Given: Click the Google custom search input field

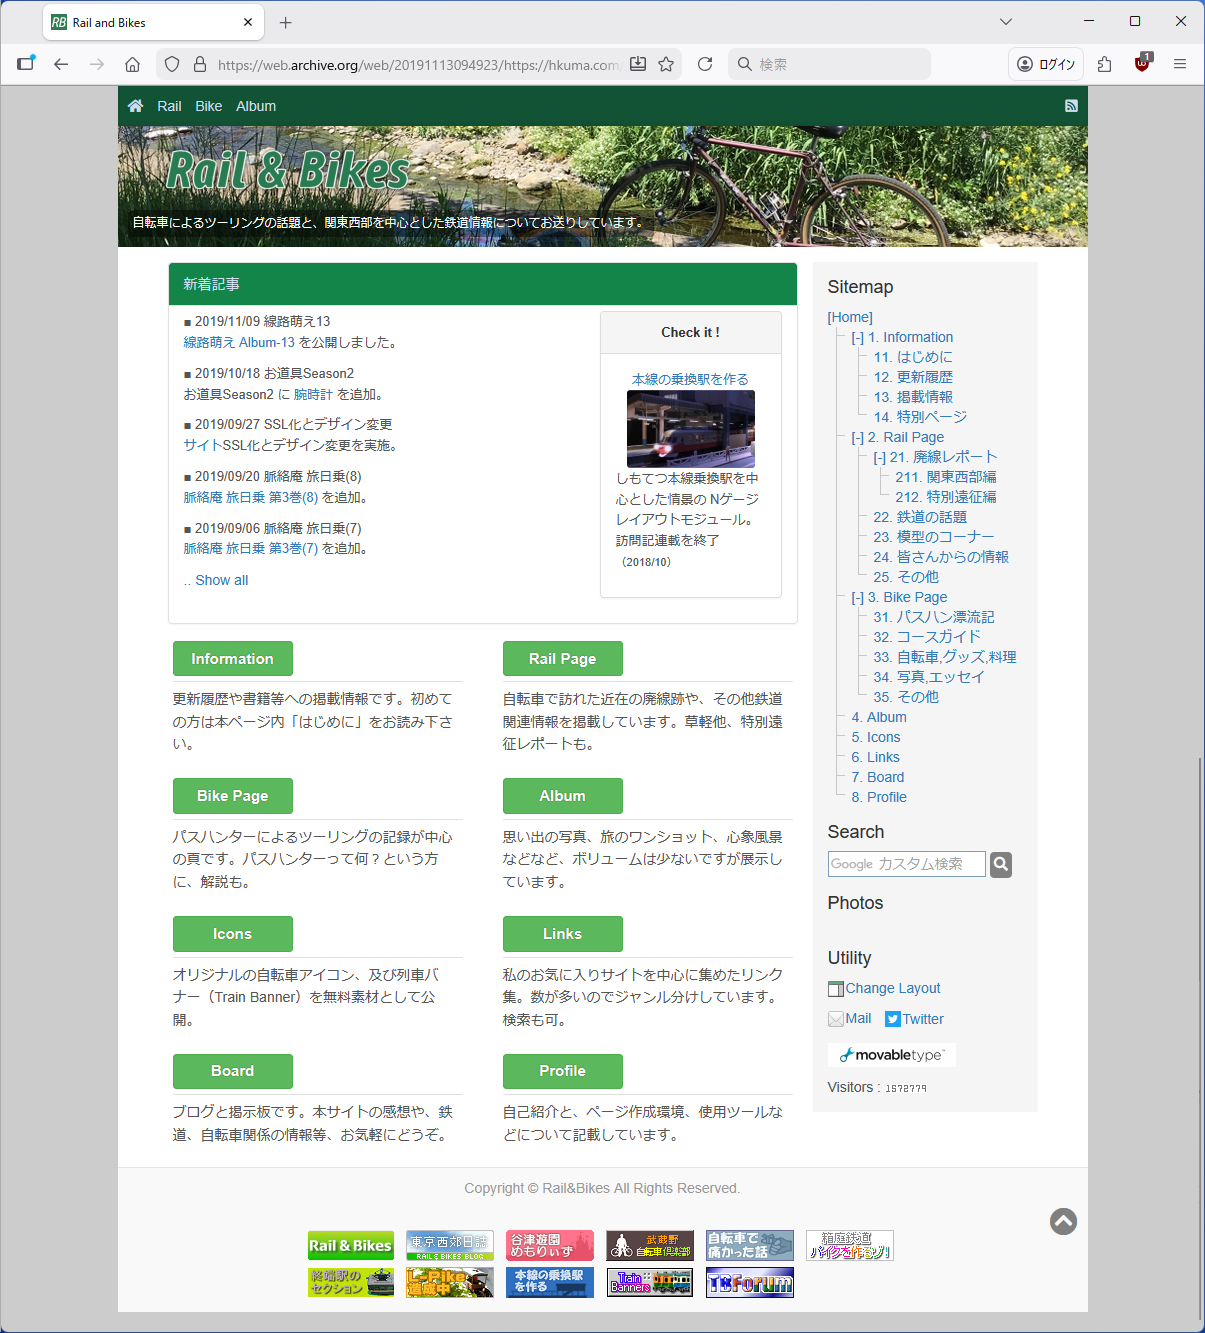Looking at the screenshot, I should tap(906, 864).
